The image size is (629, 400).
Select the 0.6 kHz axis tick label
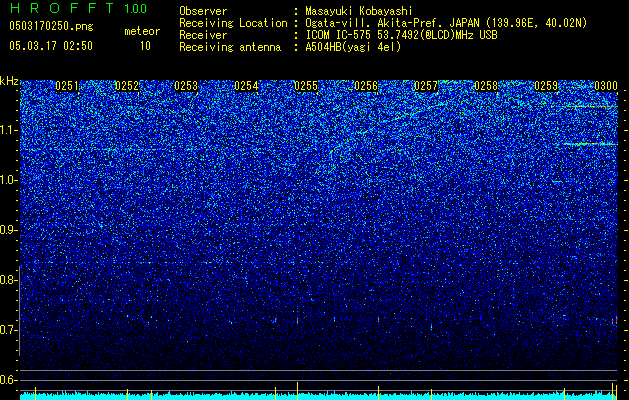click(8, 380)
